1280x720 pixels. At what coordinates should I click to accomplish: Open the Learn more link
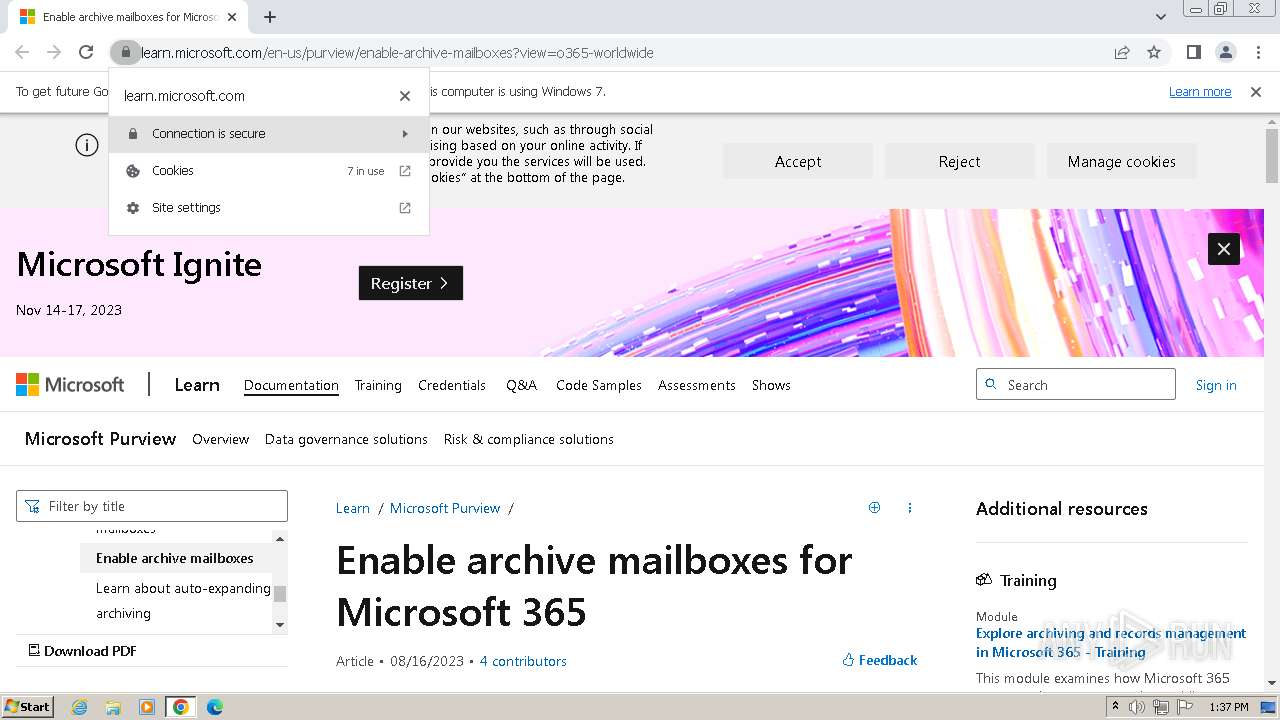[1200, 92]
